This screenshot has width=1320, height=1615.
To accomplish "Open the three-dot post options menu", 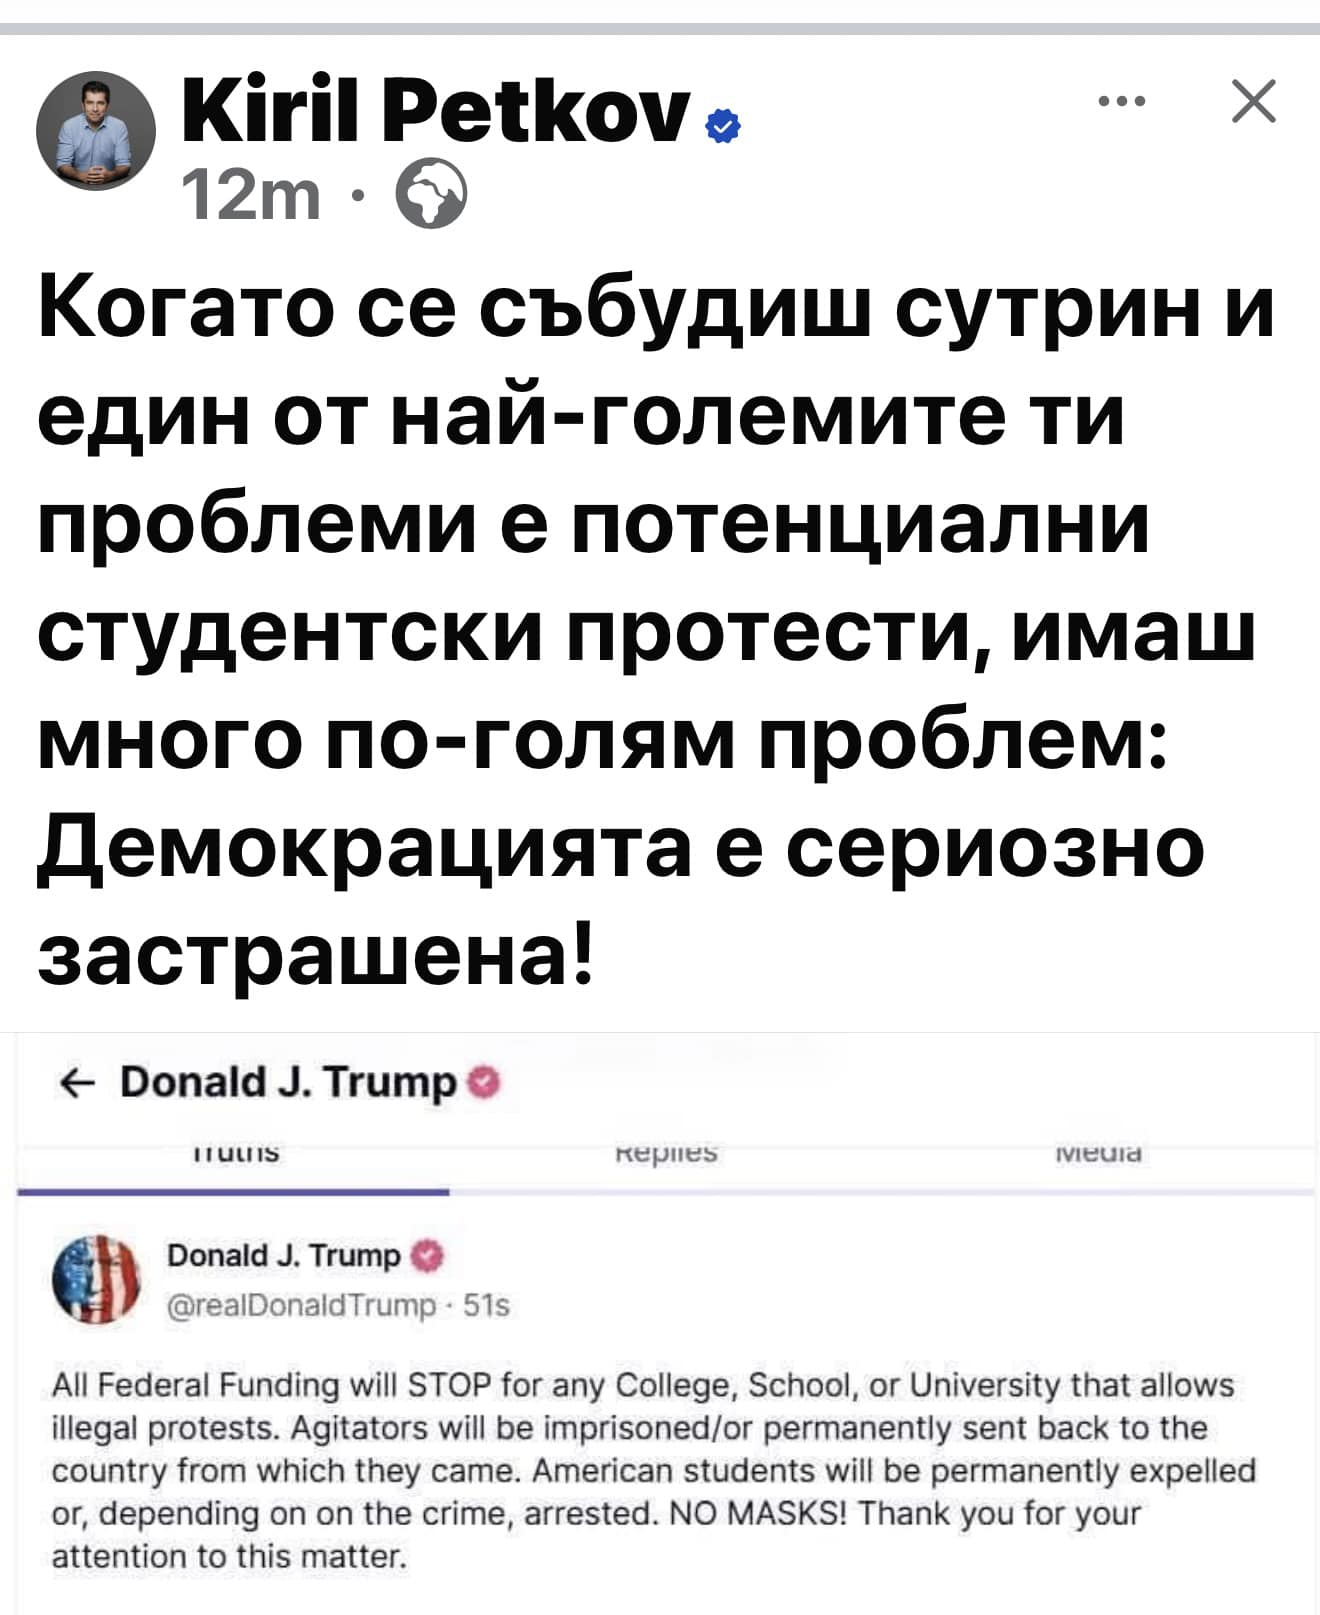I will tap(1118, 101).
